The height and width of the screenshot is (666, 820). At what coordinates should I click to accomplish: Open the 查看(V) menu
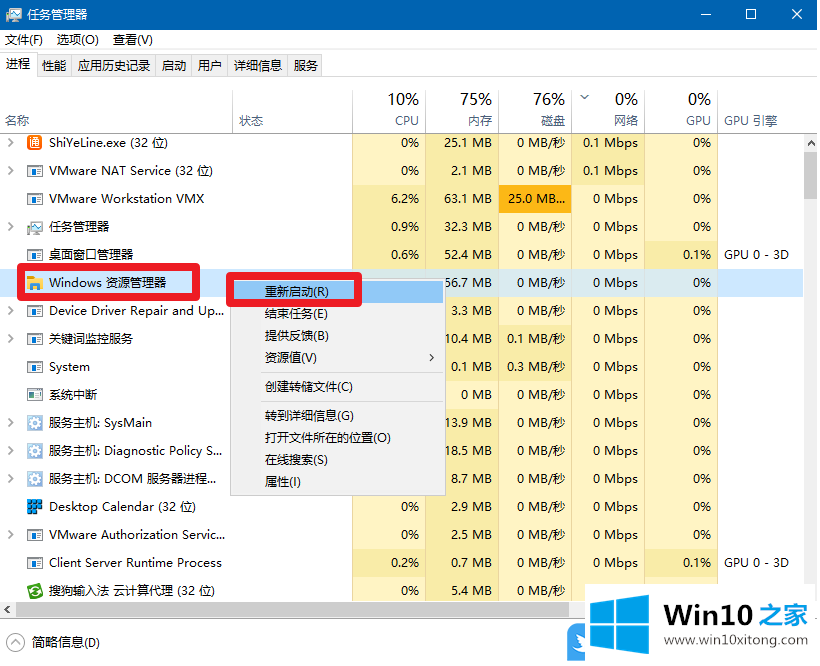[132, 40]
